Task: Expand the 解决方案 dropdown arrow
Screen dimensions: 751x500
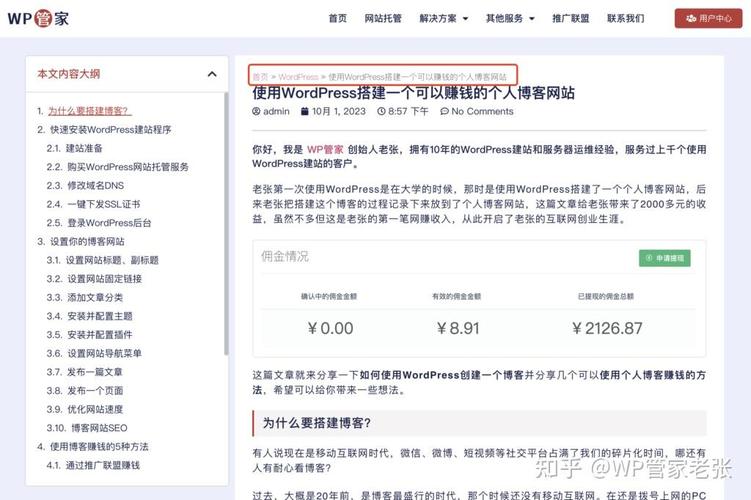Action: [465, 19]
